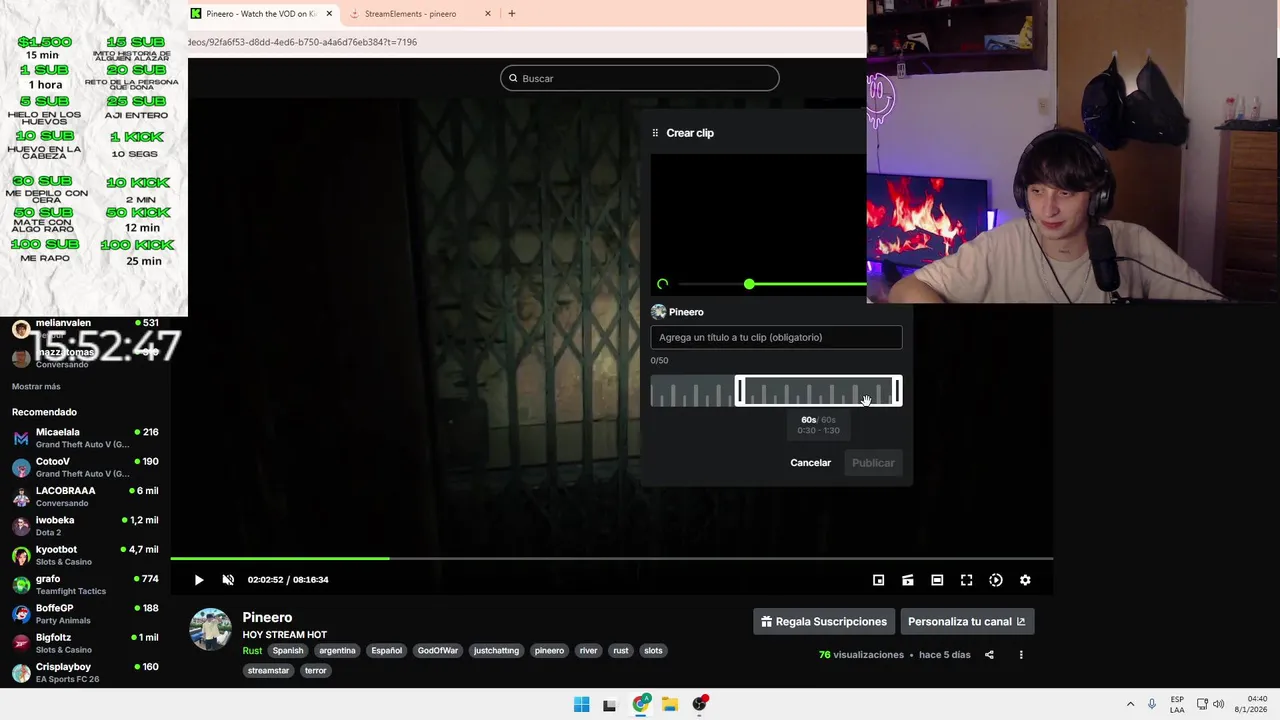Image resolution: width=1280 pixels, height=720 pixels.
Task: Open the player settings gear
Action: click(1025, 580)
